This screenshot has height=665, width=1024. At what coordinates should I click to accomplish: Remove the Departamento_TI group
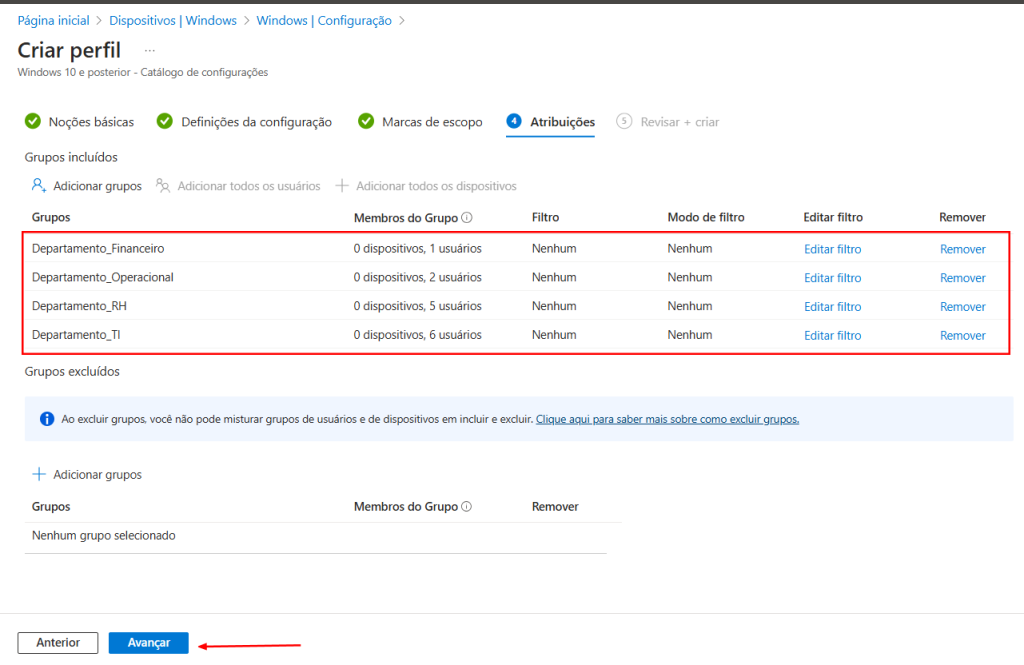click(x=962, y=335)
